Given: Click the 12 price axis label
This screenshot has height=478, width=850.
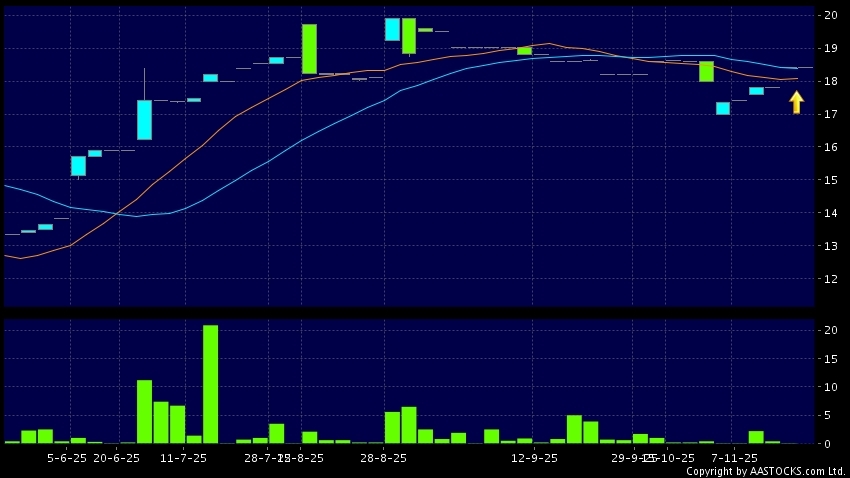Looking at the screenshot, I should 831,279.
